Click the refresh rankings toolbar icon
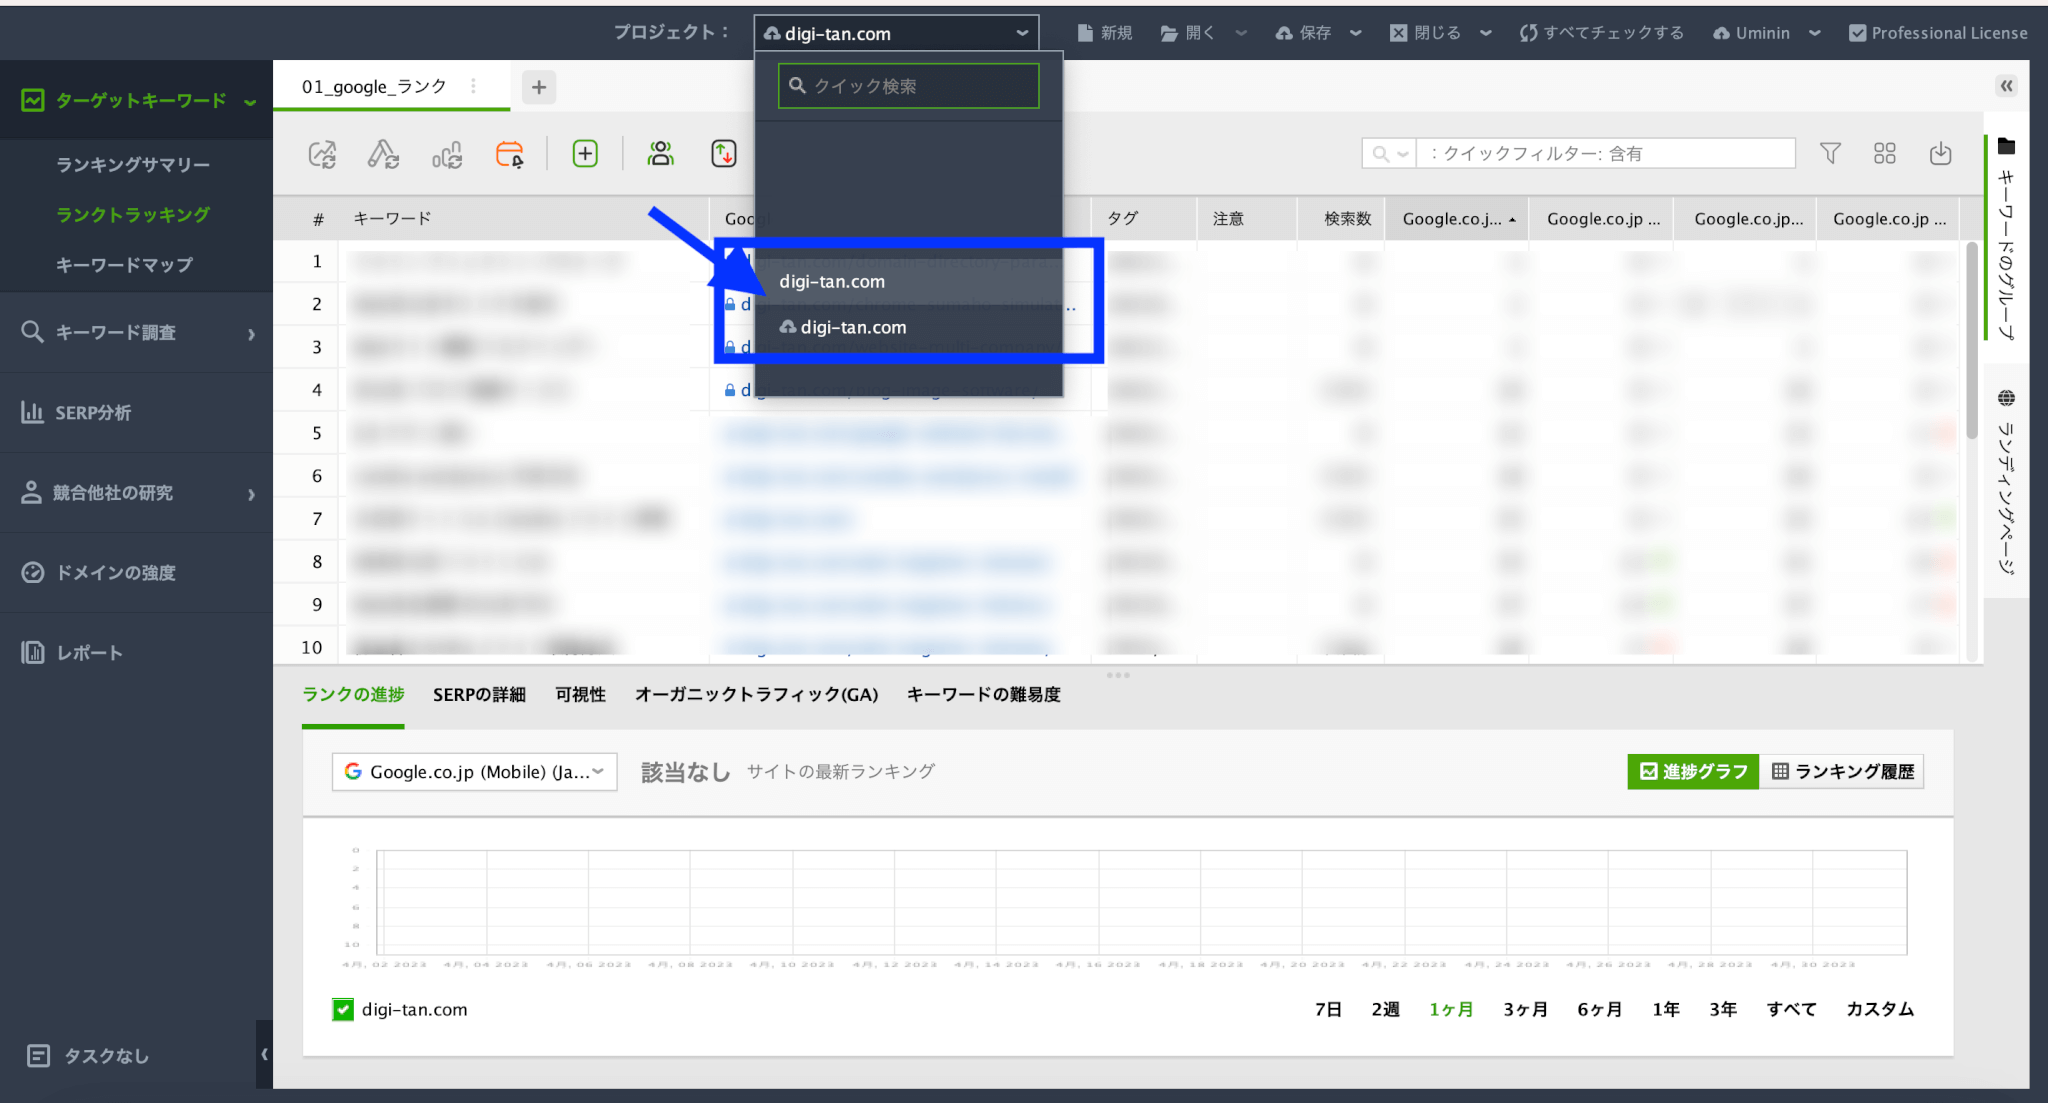2048x1103 pixels. [322, 154]
